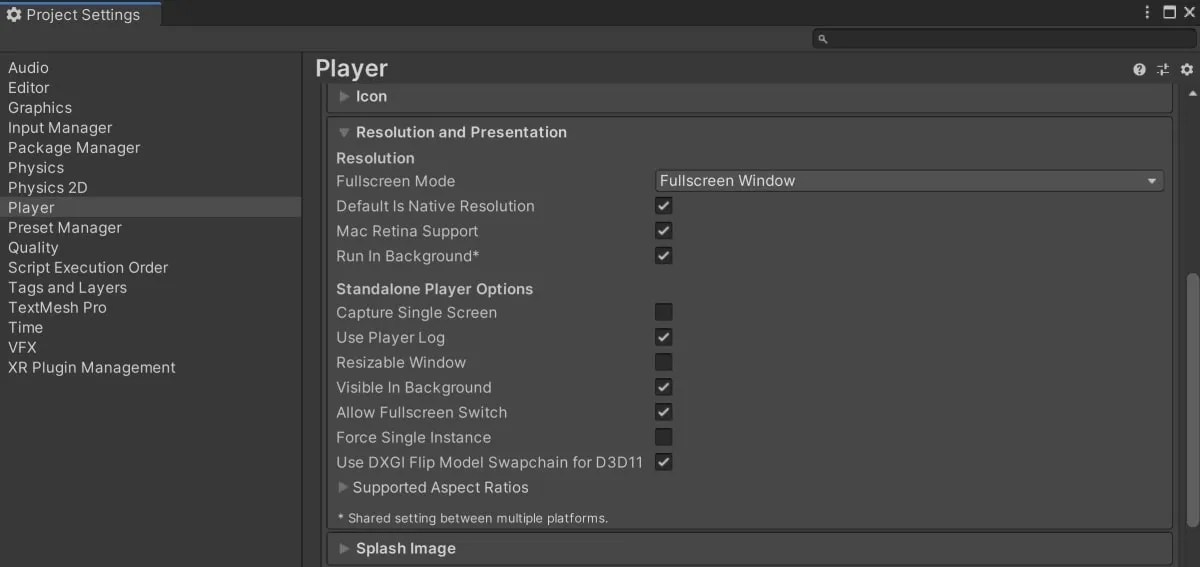Toggle Run In Background checkbox
This screenshot has height=567, width=1200.
[663, 256]
